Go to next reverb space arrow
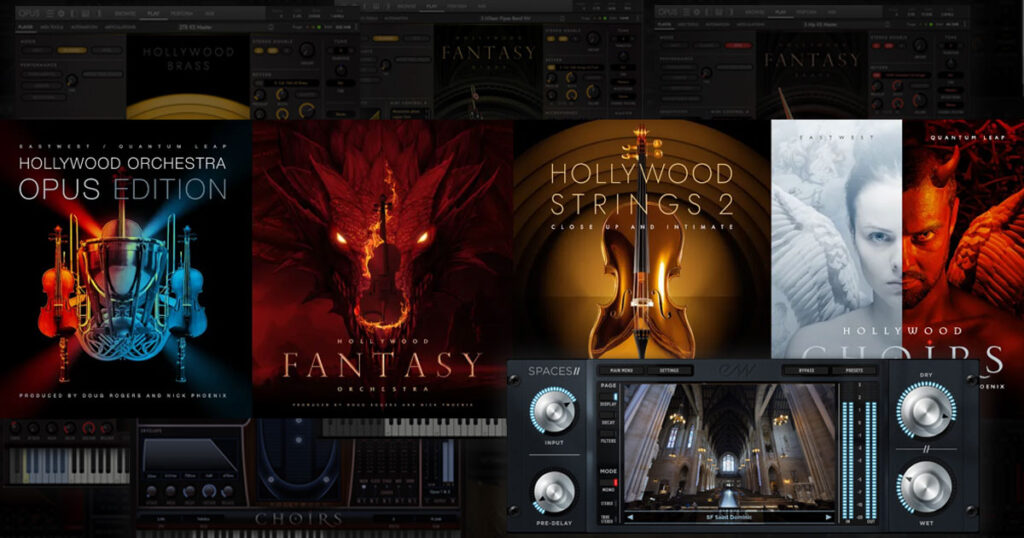 828,517
